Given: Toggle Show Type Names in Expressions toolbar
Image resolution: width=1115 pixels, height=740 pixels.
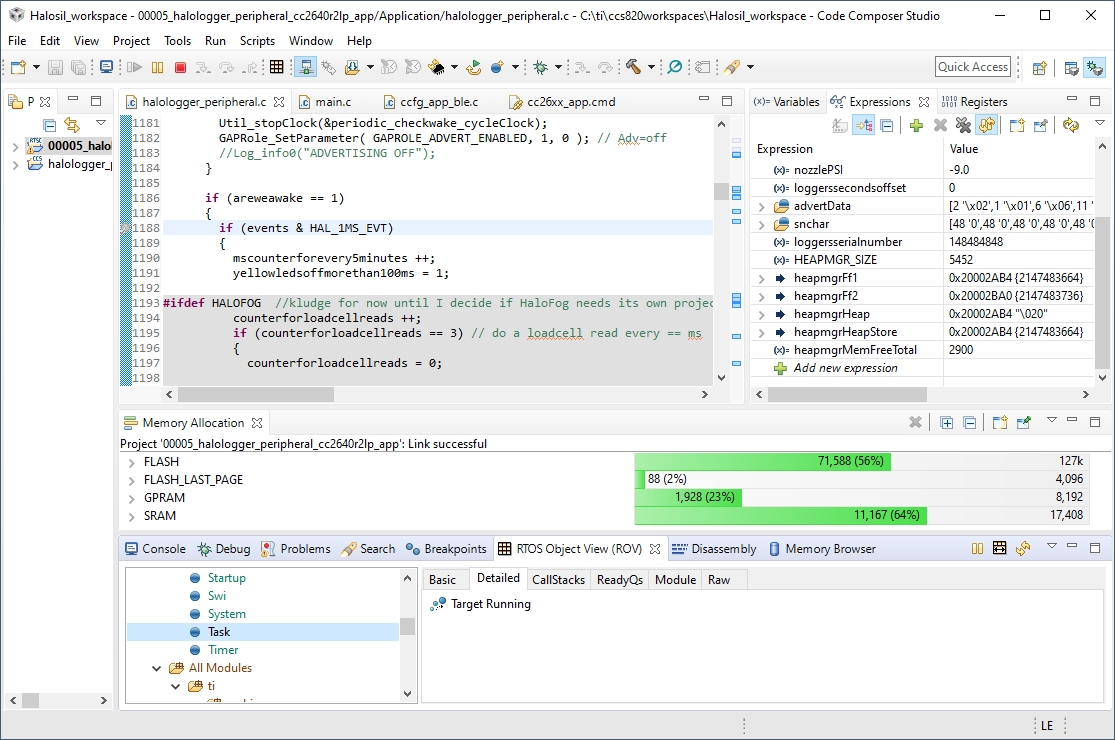Looking at the screenshot, I should (840, 125).
